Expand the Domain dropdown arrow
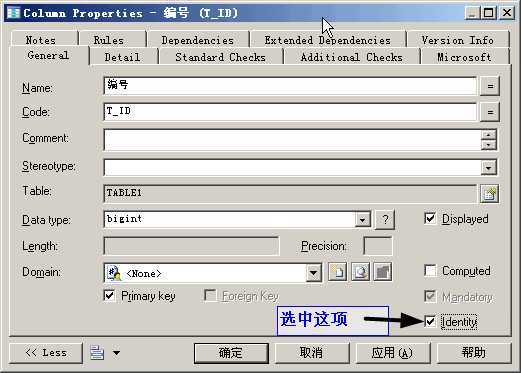This screenshot has height=373, width=521. pyautogui.click(x=313, y=273)
